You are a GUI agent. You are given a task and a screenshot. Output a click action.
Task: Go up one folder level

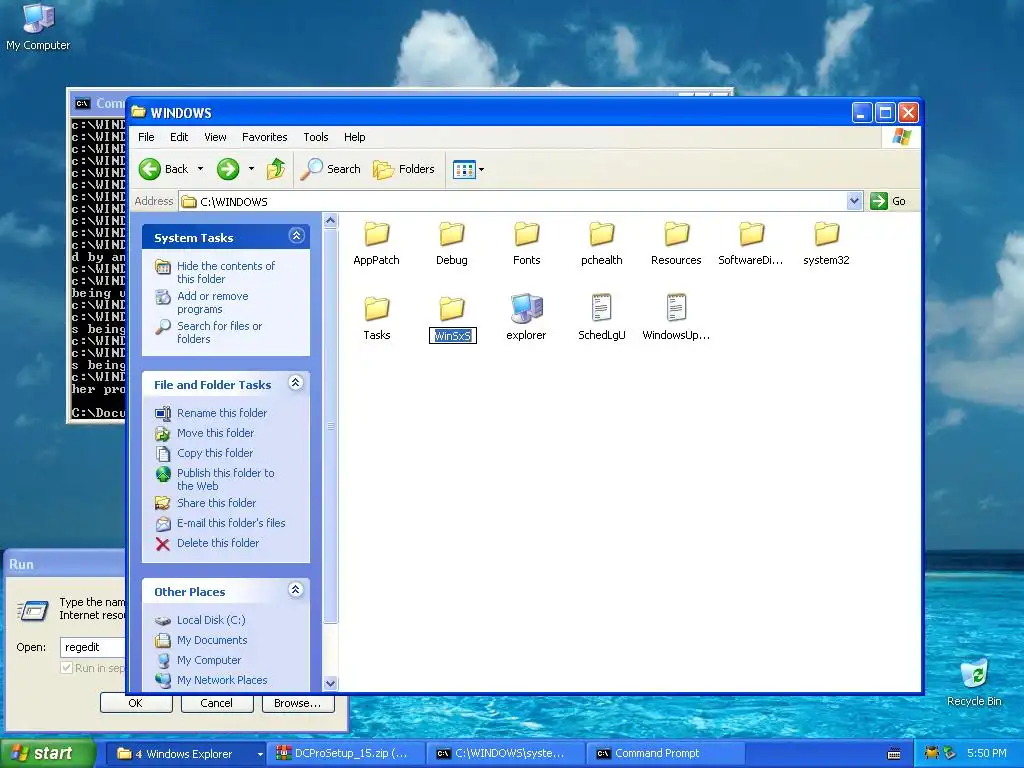pyautogui.click(x=276, y=169)
